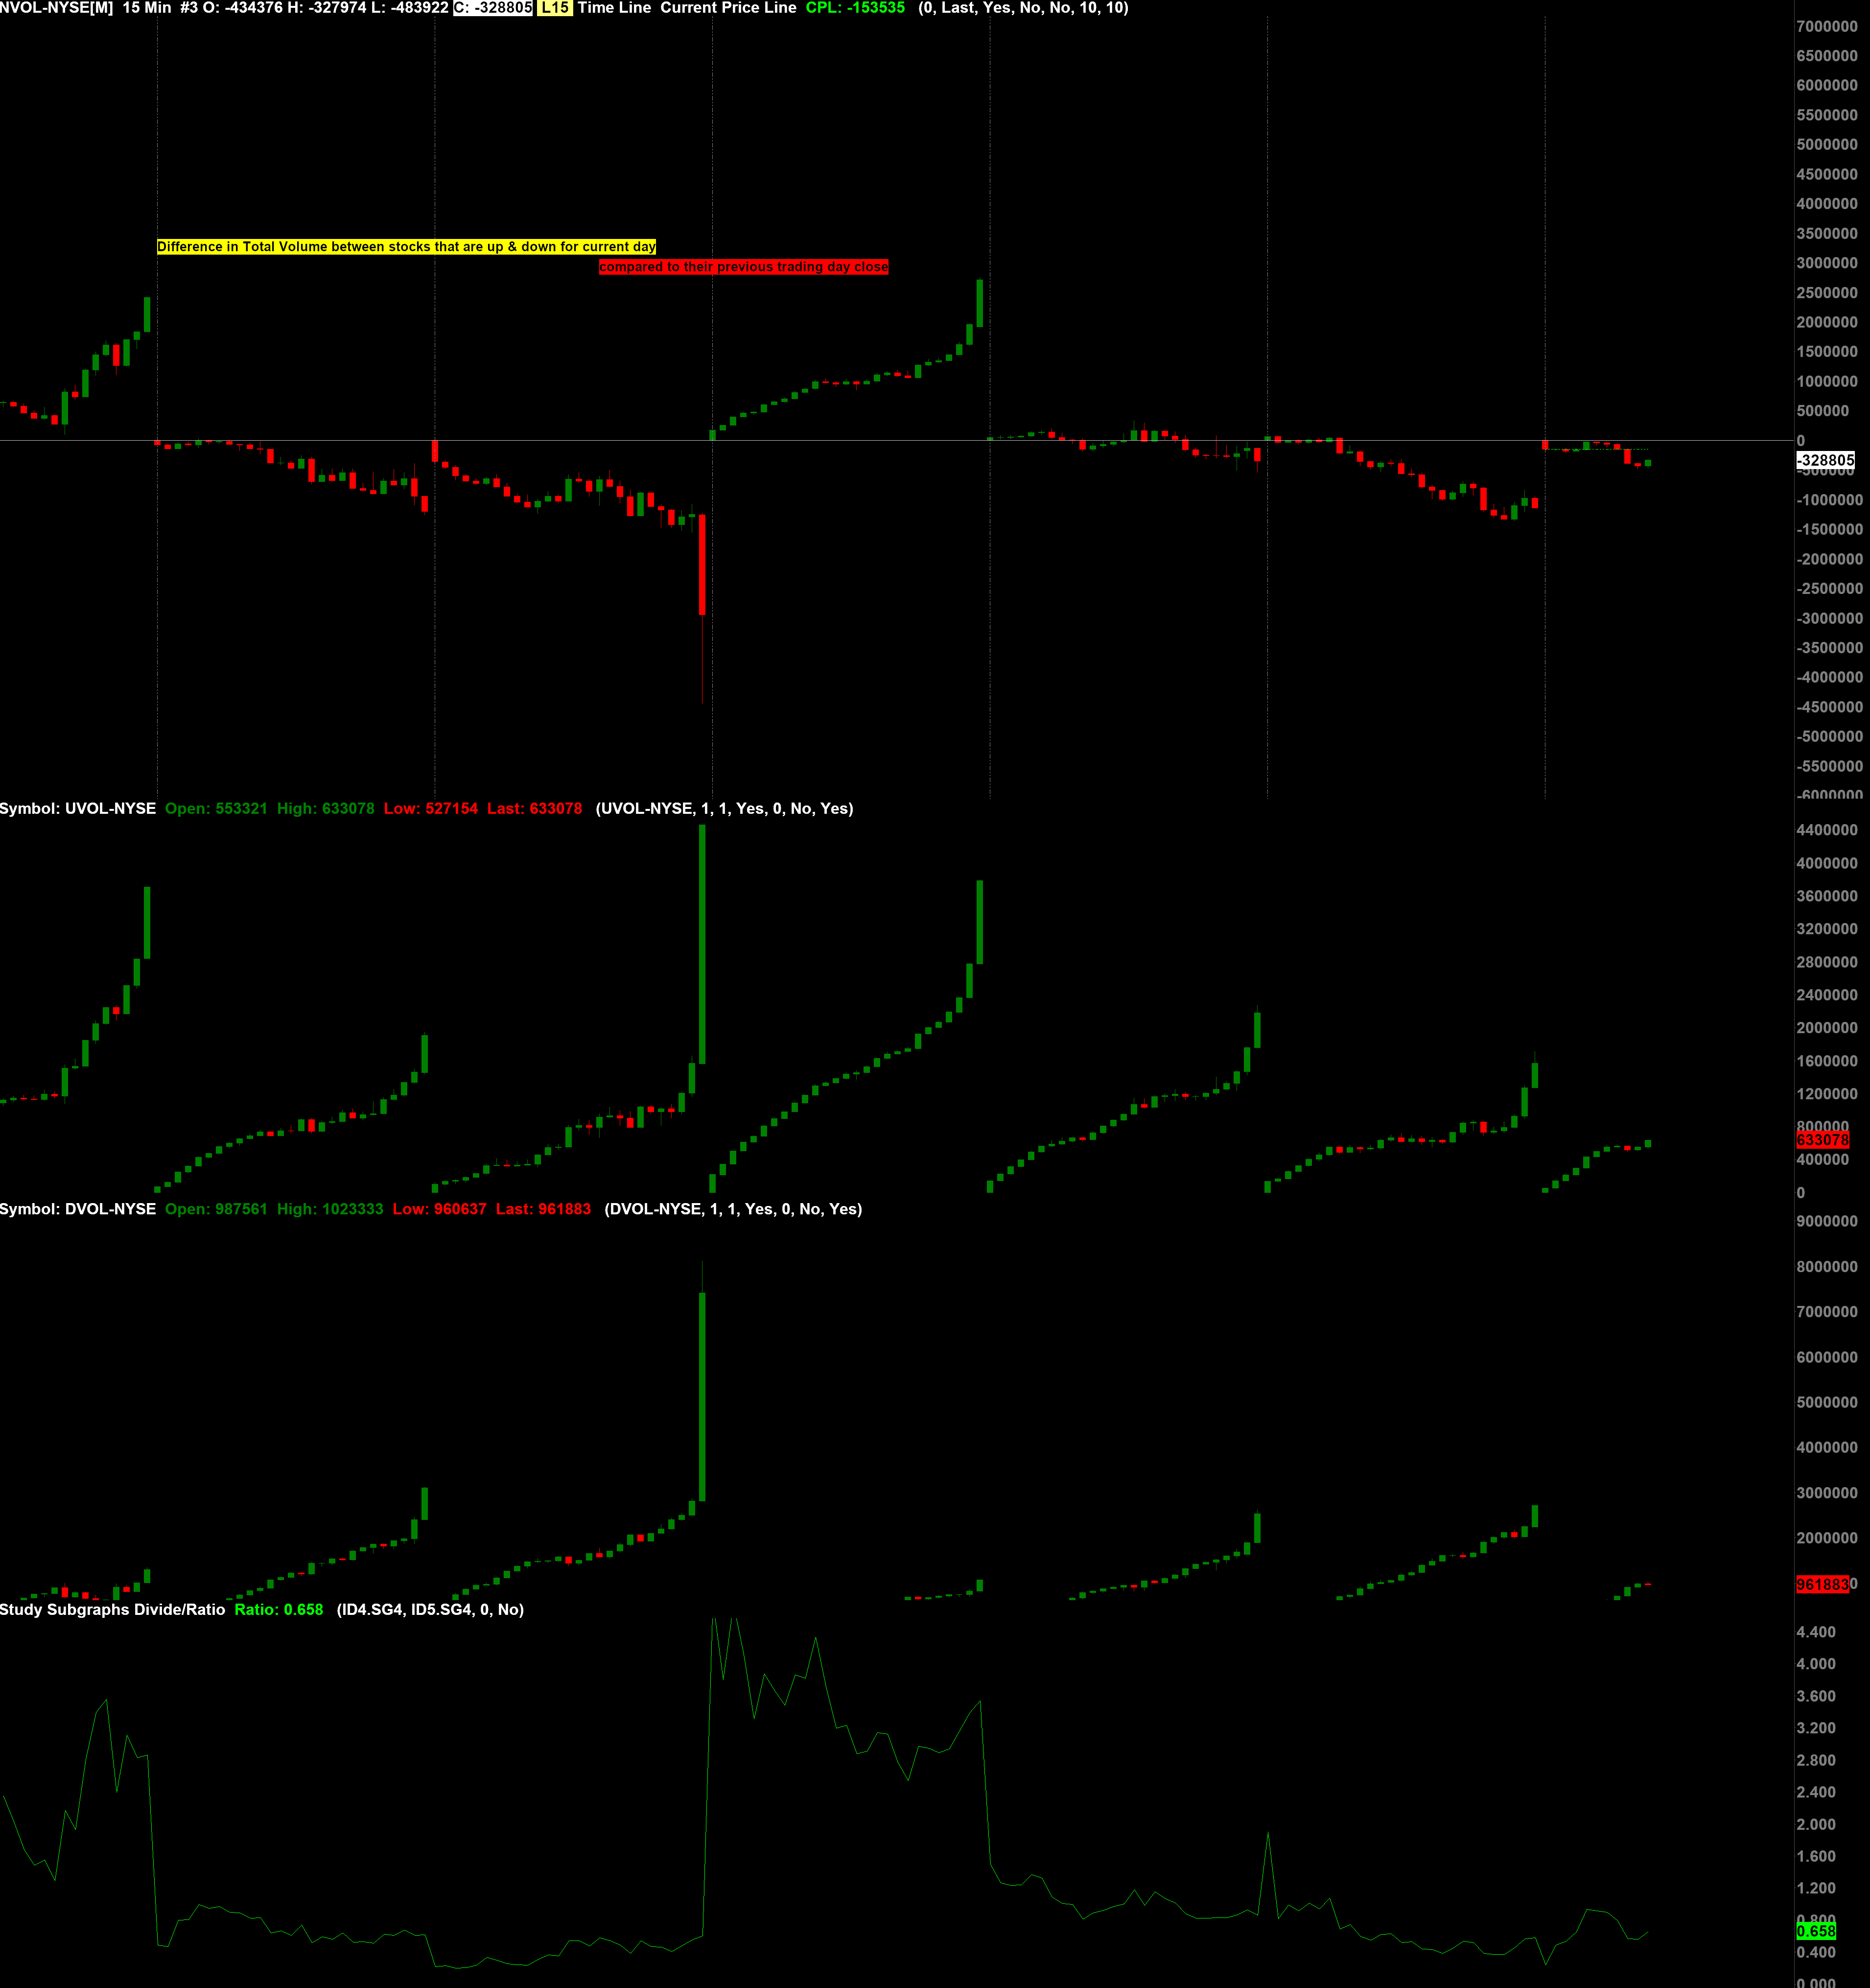Select the Time Line study label
This screenshot has height=1988, width=1870.
pyautogui.click(x=614, y=8)
